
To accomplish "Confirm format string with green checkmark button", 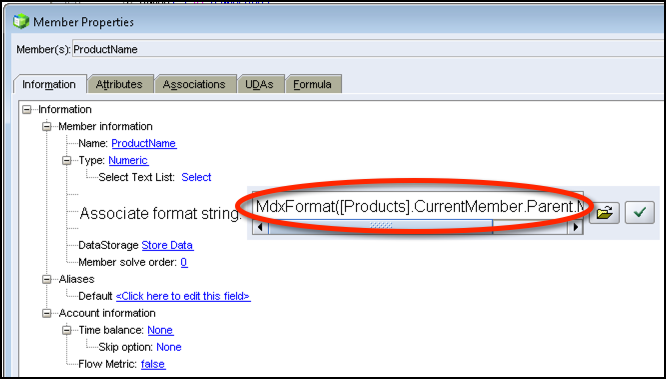I will pyautogui.click(x=640, y=212).
